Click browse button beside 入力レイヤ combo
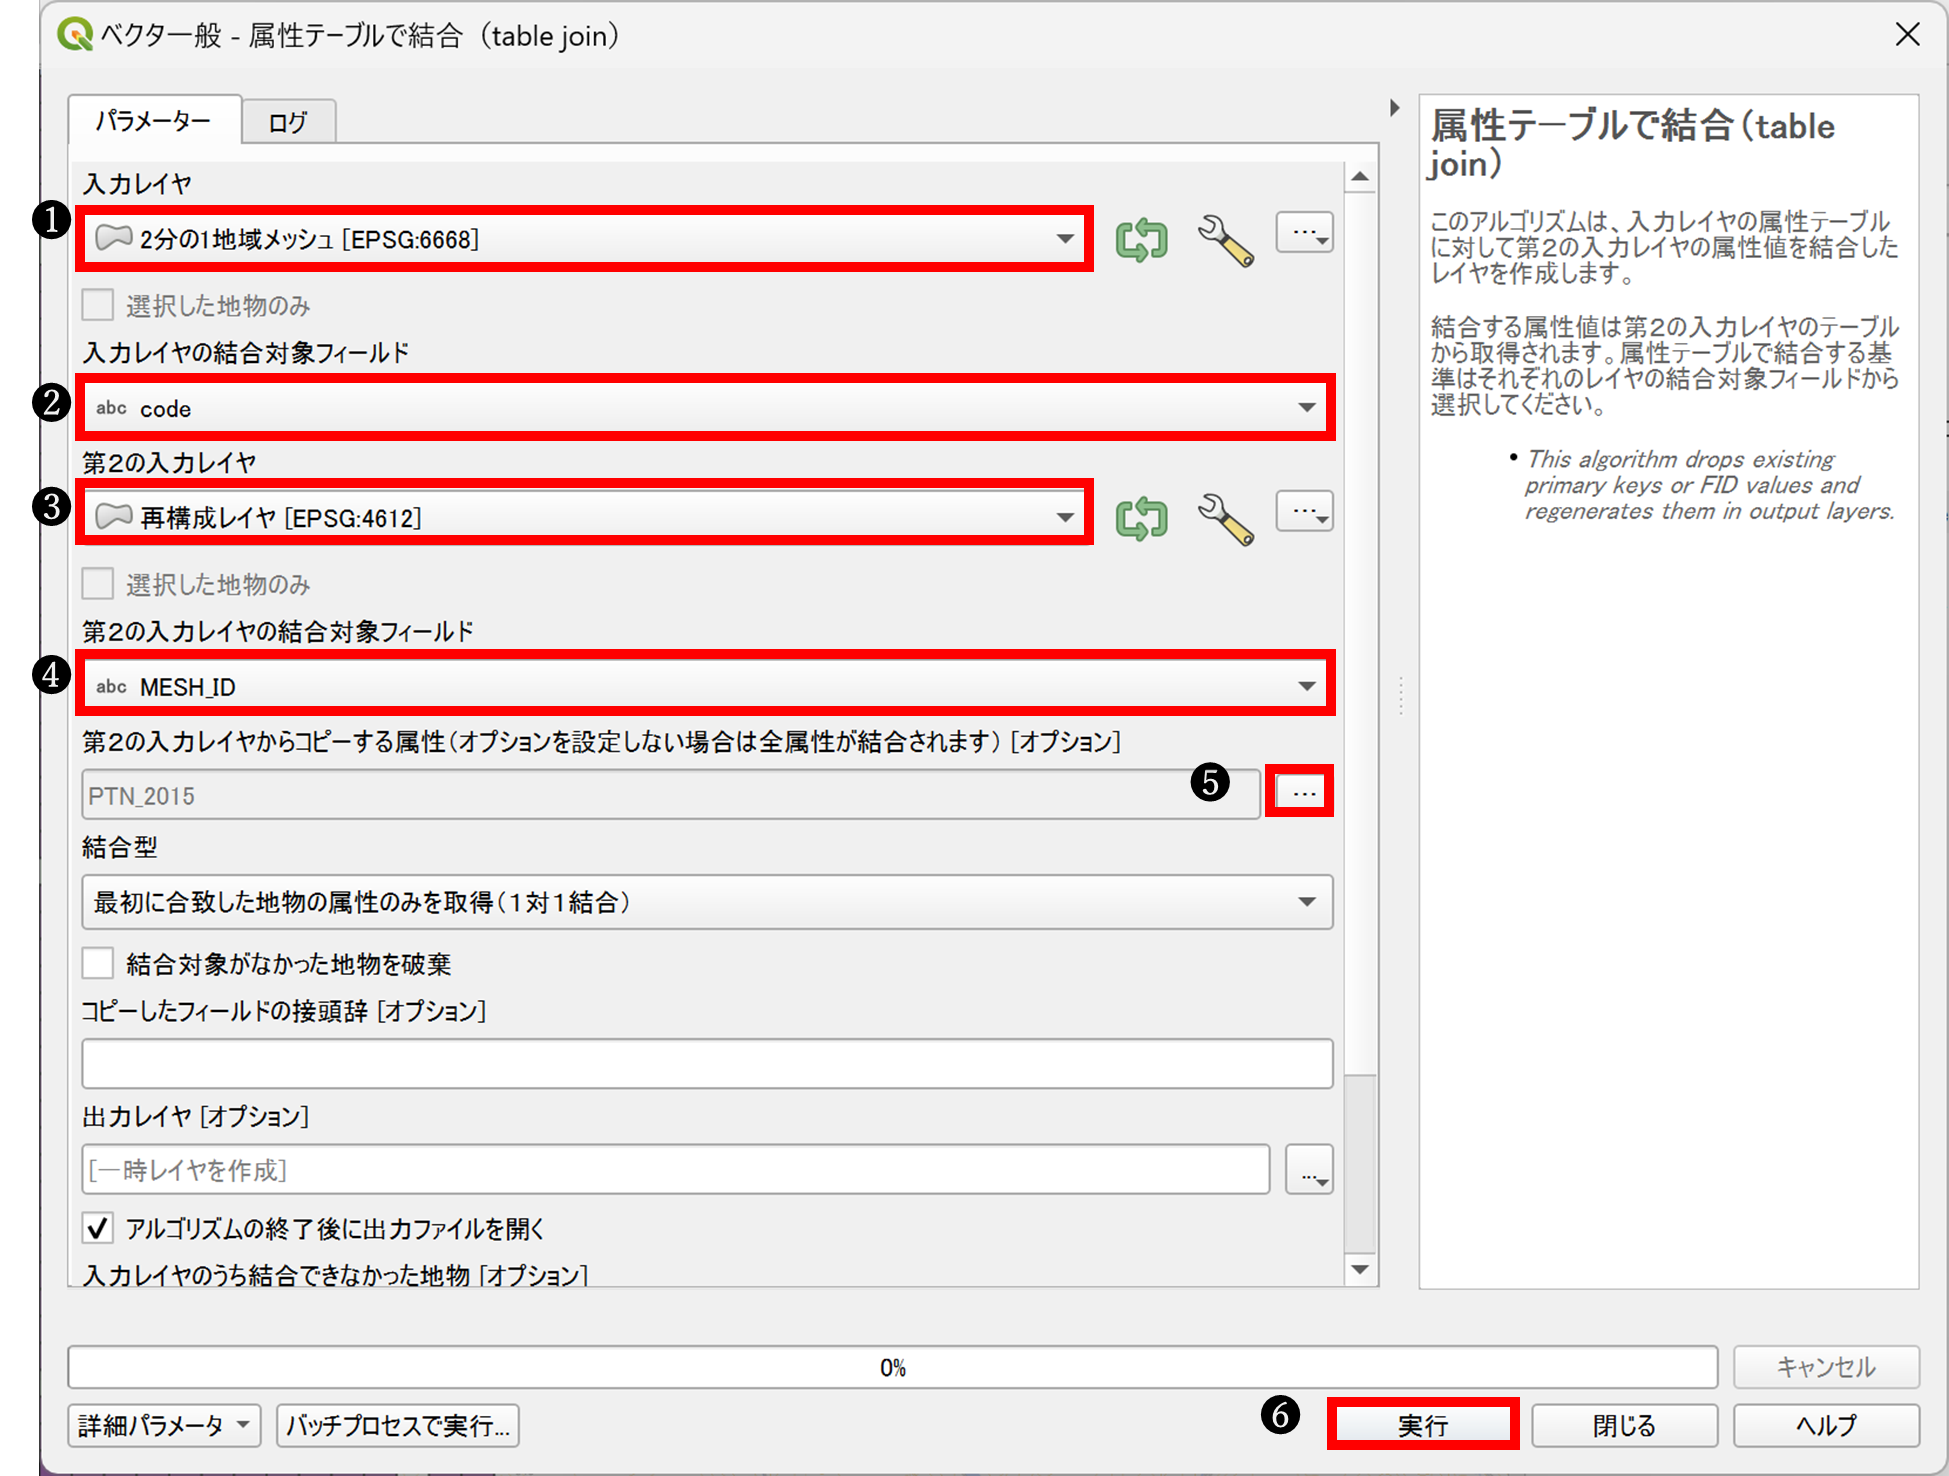This screenshot has width=1949, height=1476. pos(1305,233)
